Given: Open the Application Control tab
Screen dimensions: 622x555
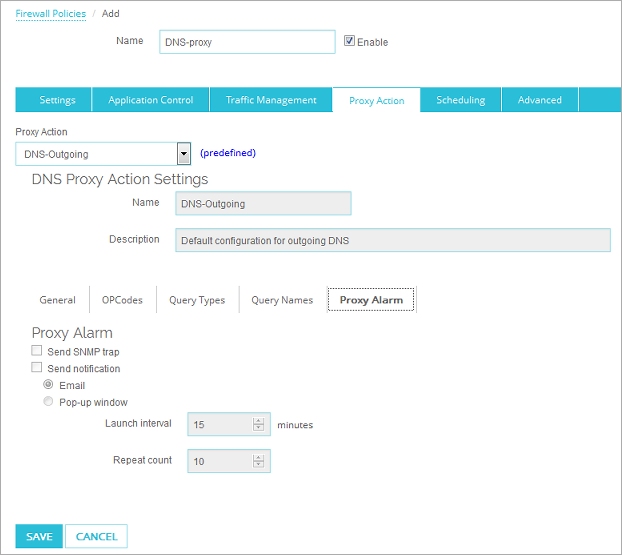Looking at the screenshot, I should [x=150, y=100].
